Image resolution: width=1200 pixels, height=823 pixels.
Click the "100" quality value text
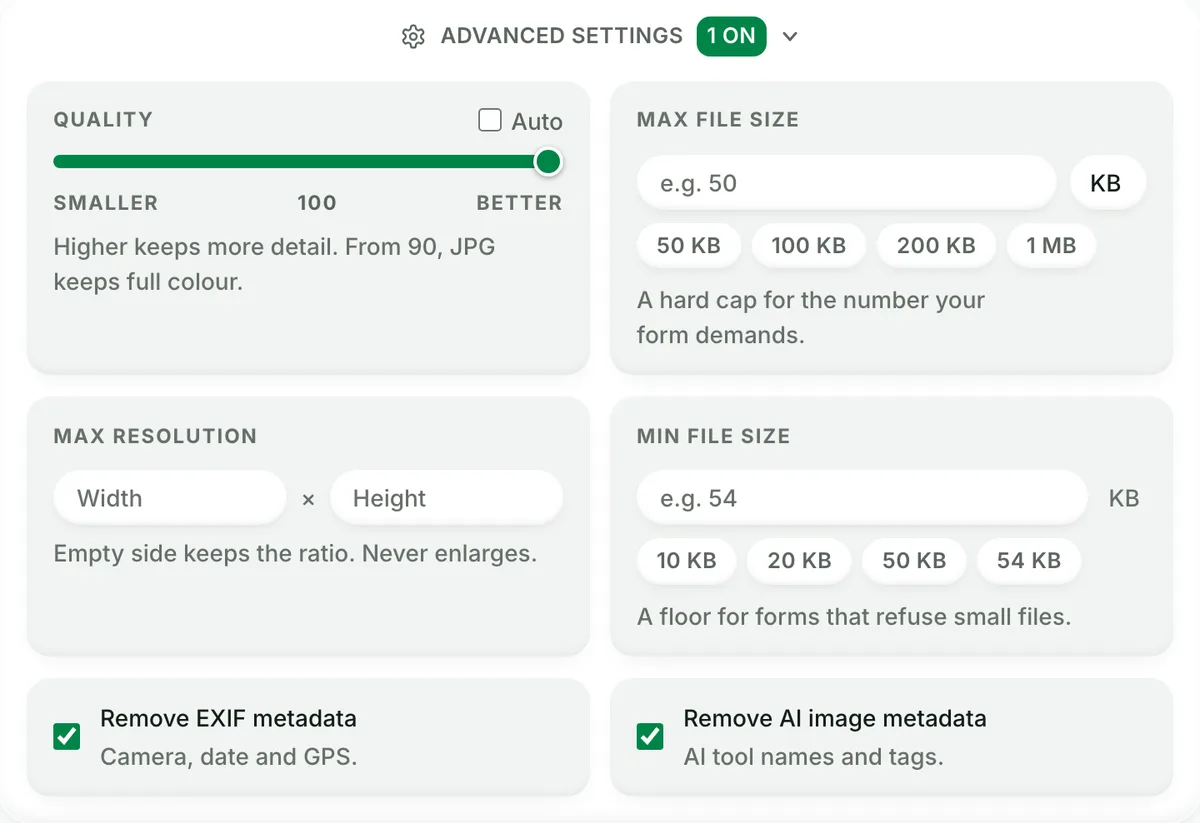tap(317, 203)
